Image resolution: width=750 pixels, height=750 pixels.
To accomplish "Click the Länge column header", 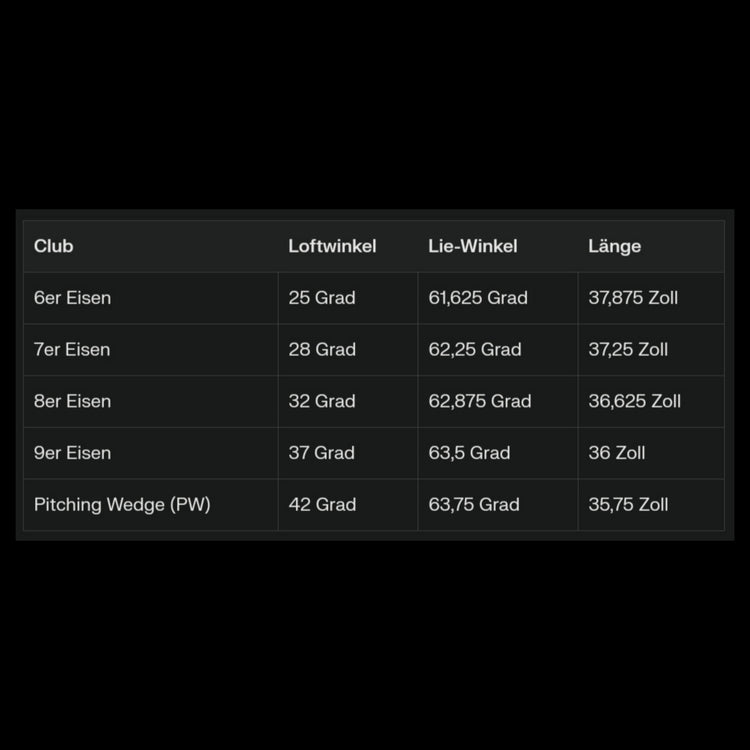I will (615, 246).
